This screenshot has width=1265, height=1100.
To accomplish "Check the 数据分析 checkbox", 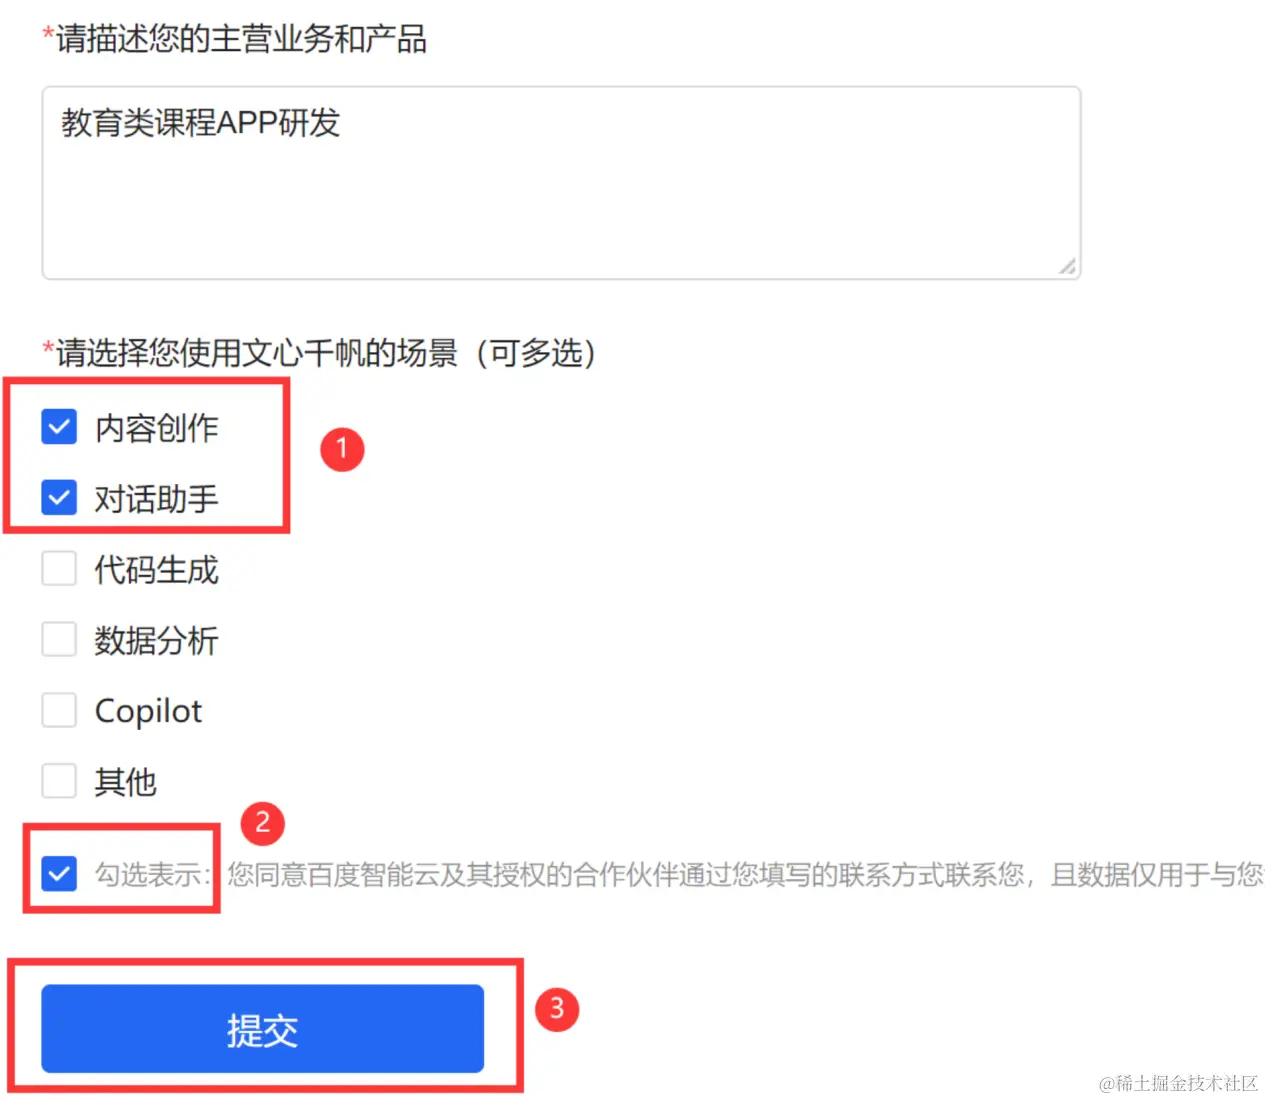I will coord(59,639).
